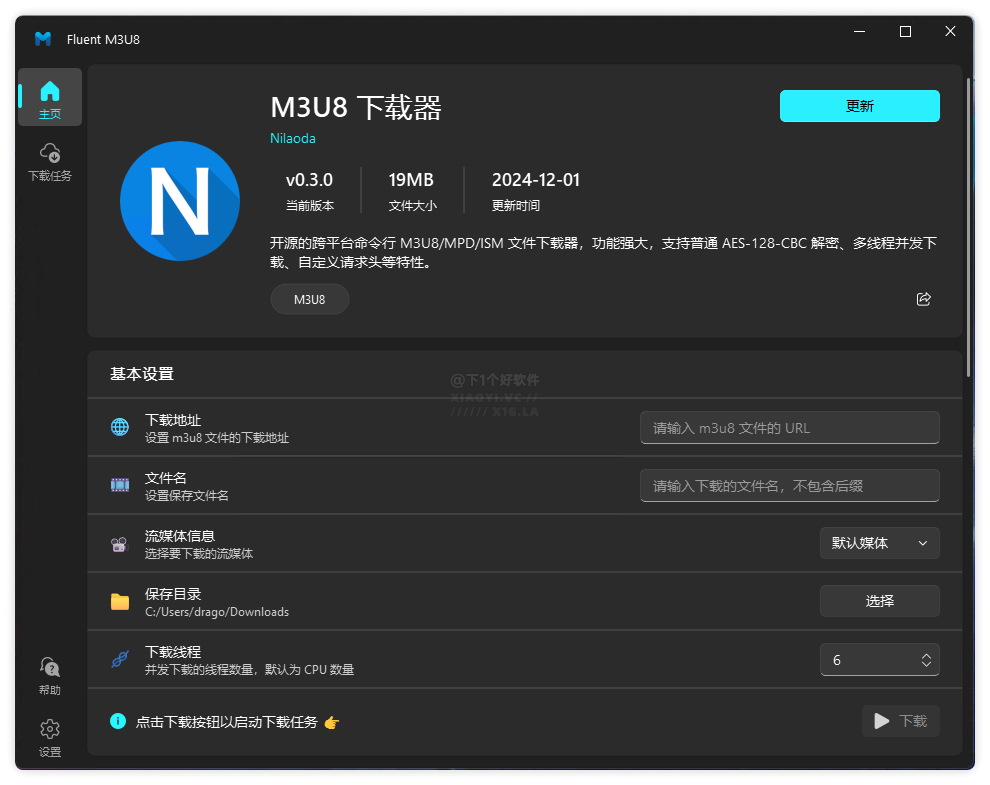Open the 帮助 help item
This screenshot has width=990, height=785.
tap(50, 676)
